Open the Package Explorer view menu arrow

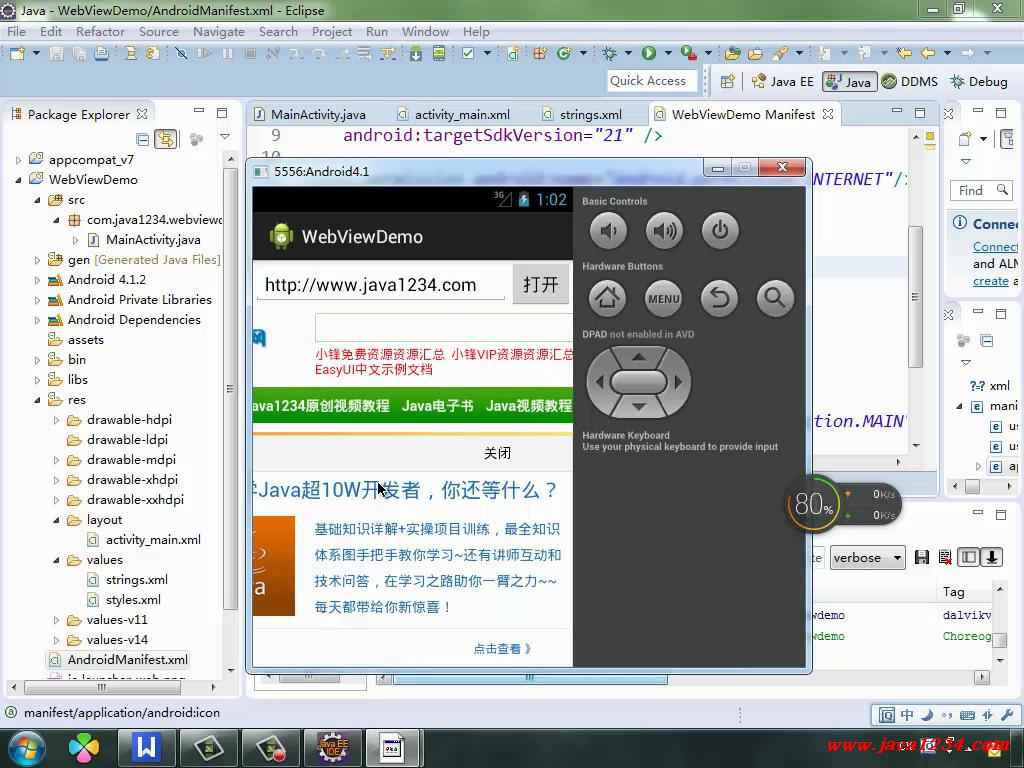pyautogui.click(x=225, y=137)
